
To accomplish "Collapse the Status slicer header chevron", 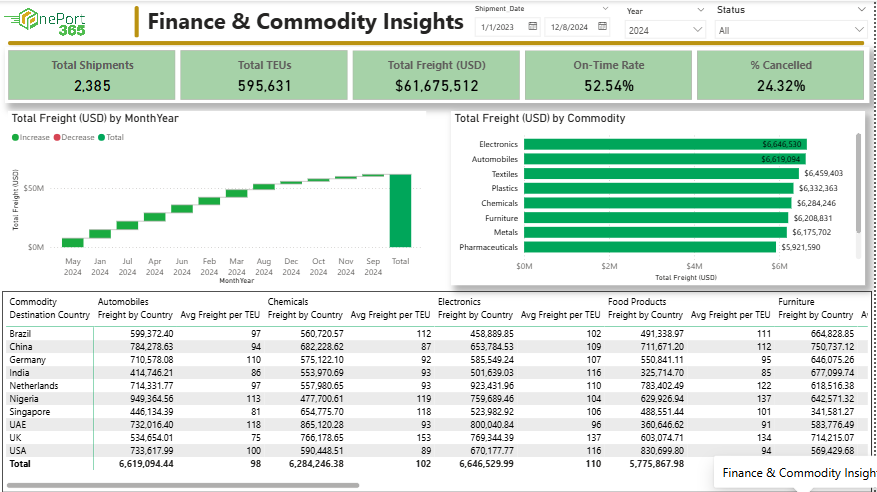I will click(861, 10).
